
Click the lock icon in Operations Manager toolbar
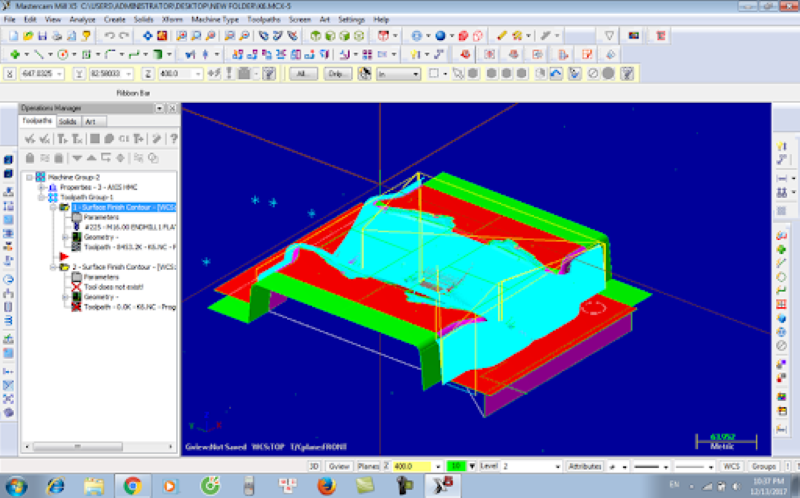30,158
